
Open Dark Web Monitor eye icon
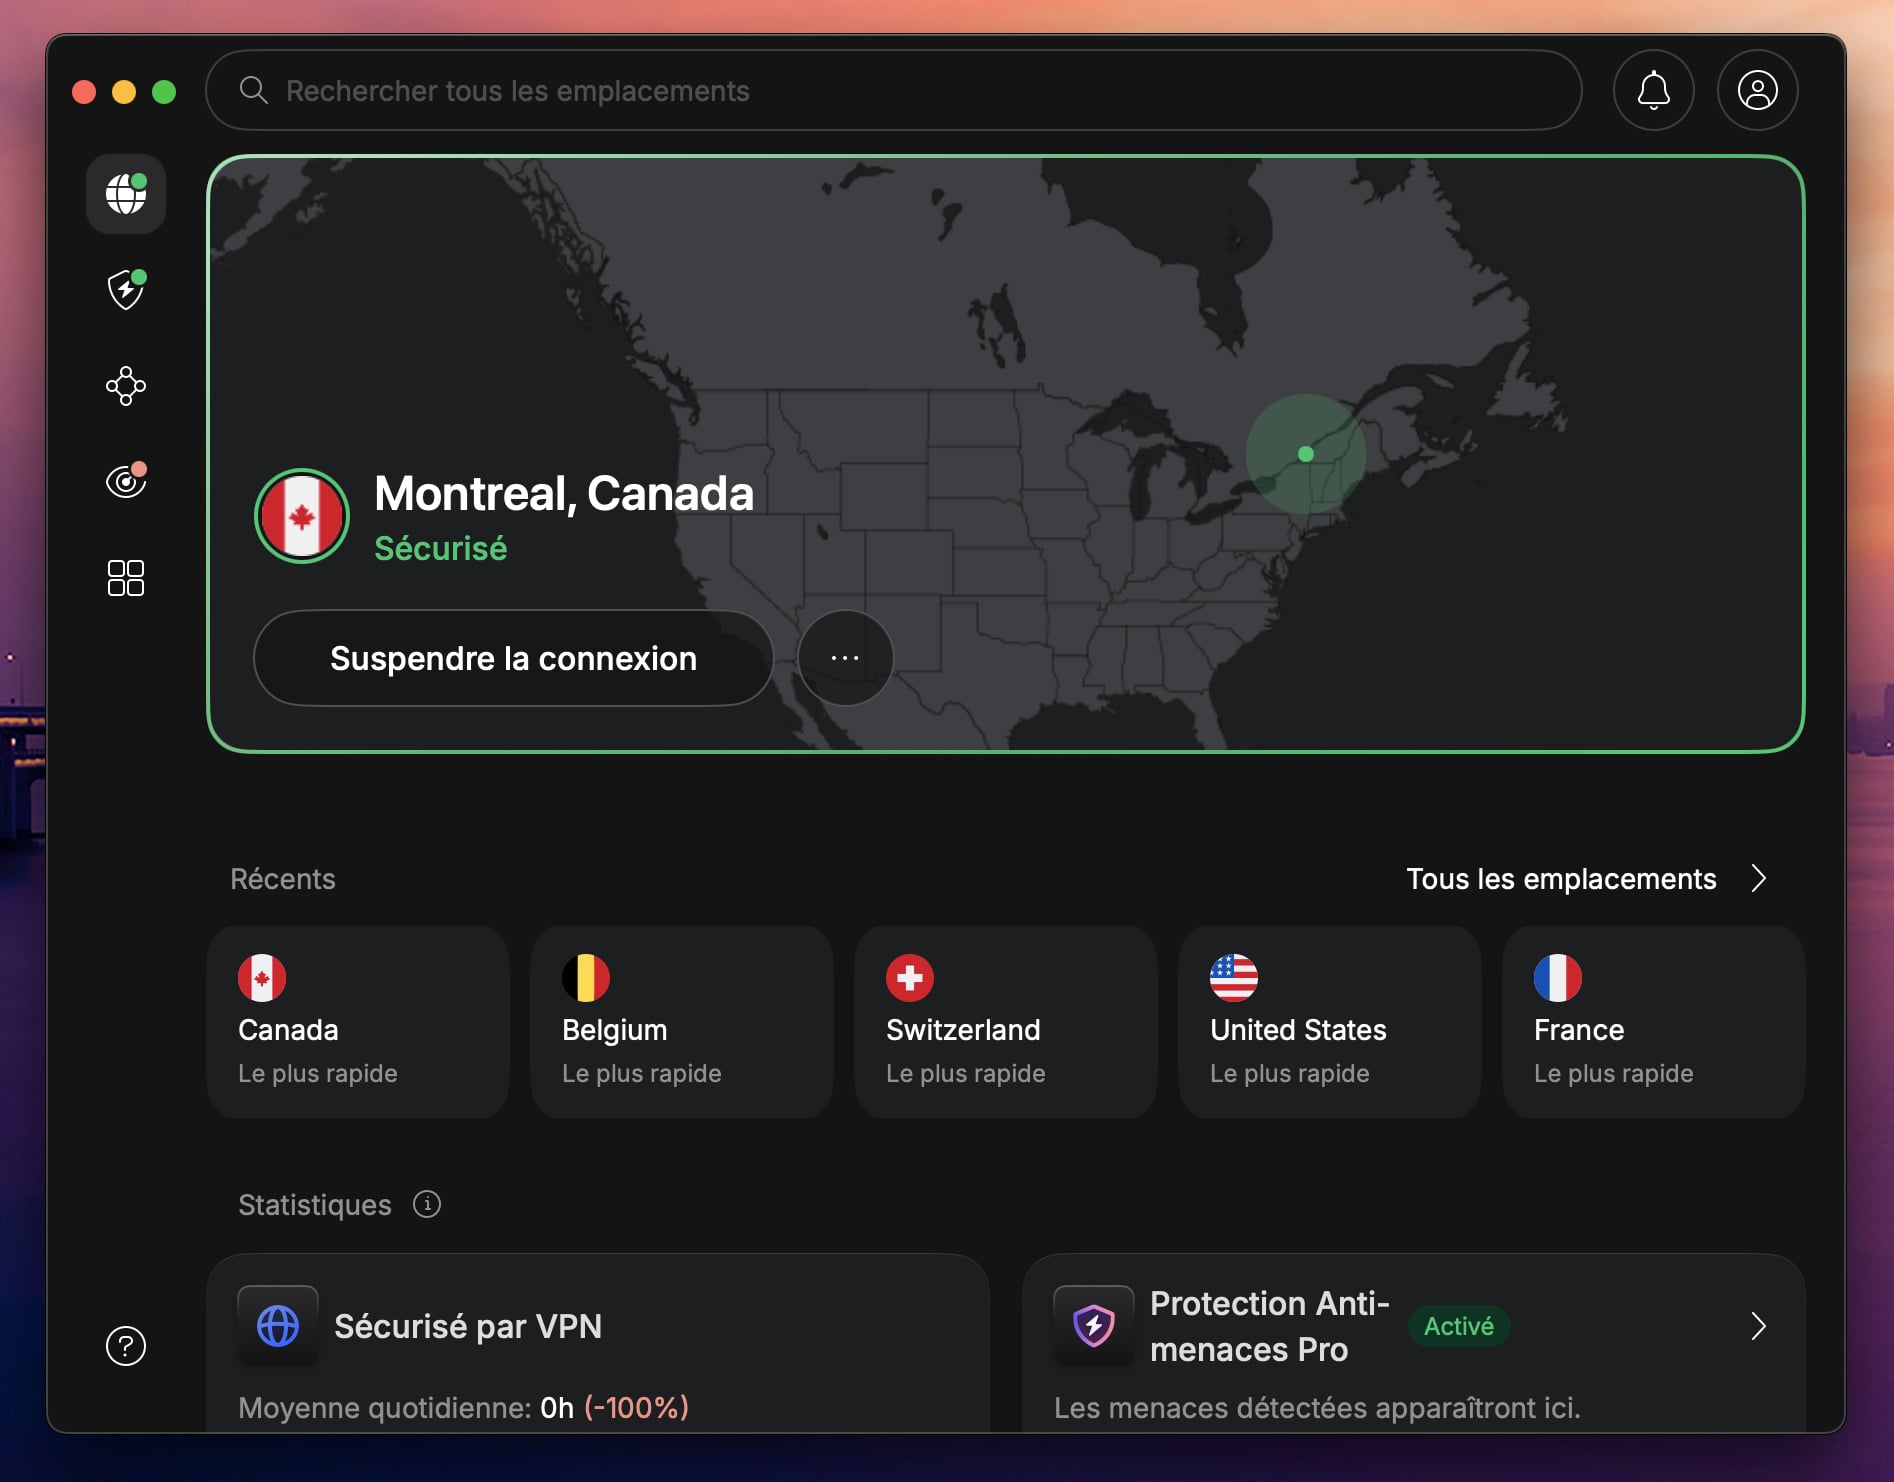(x=125, y=481)
